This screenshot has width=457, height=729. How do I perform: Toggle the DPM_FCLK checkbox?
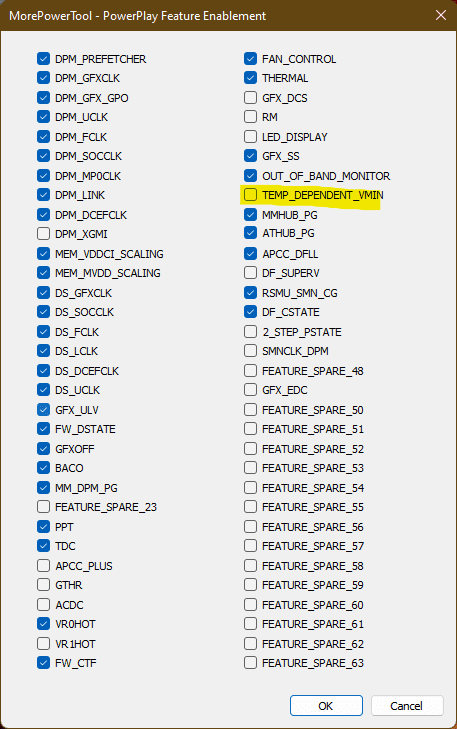(43, 137)
